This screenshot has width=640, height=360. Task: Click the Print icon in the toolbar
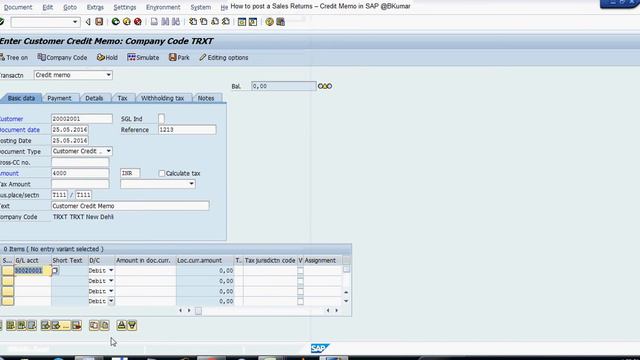point(154,22)
